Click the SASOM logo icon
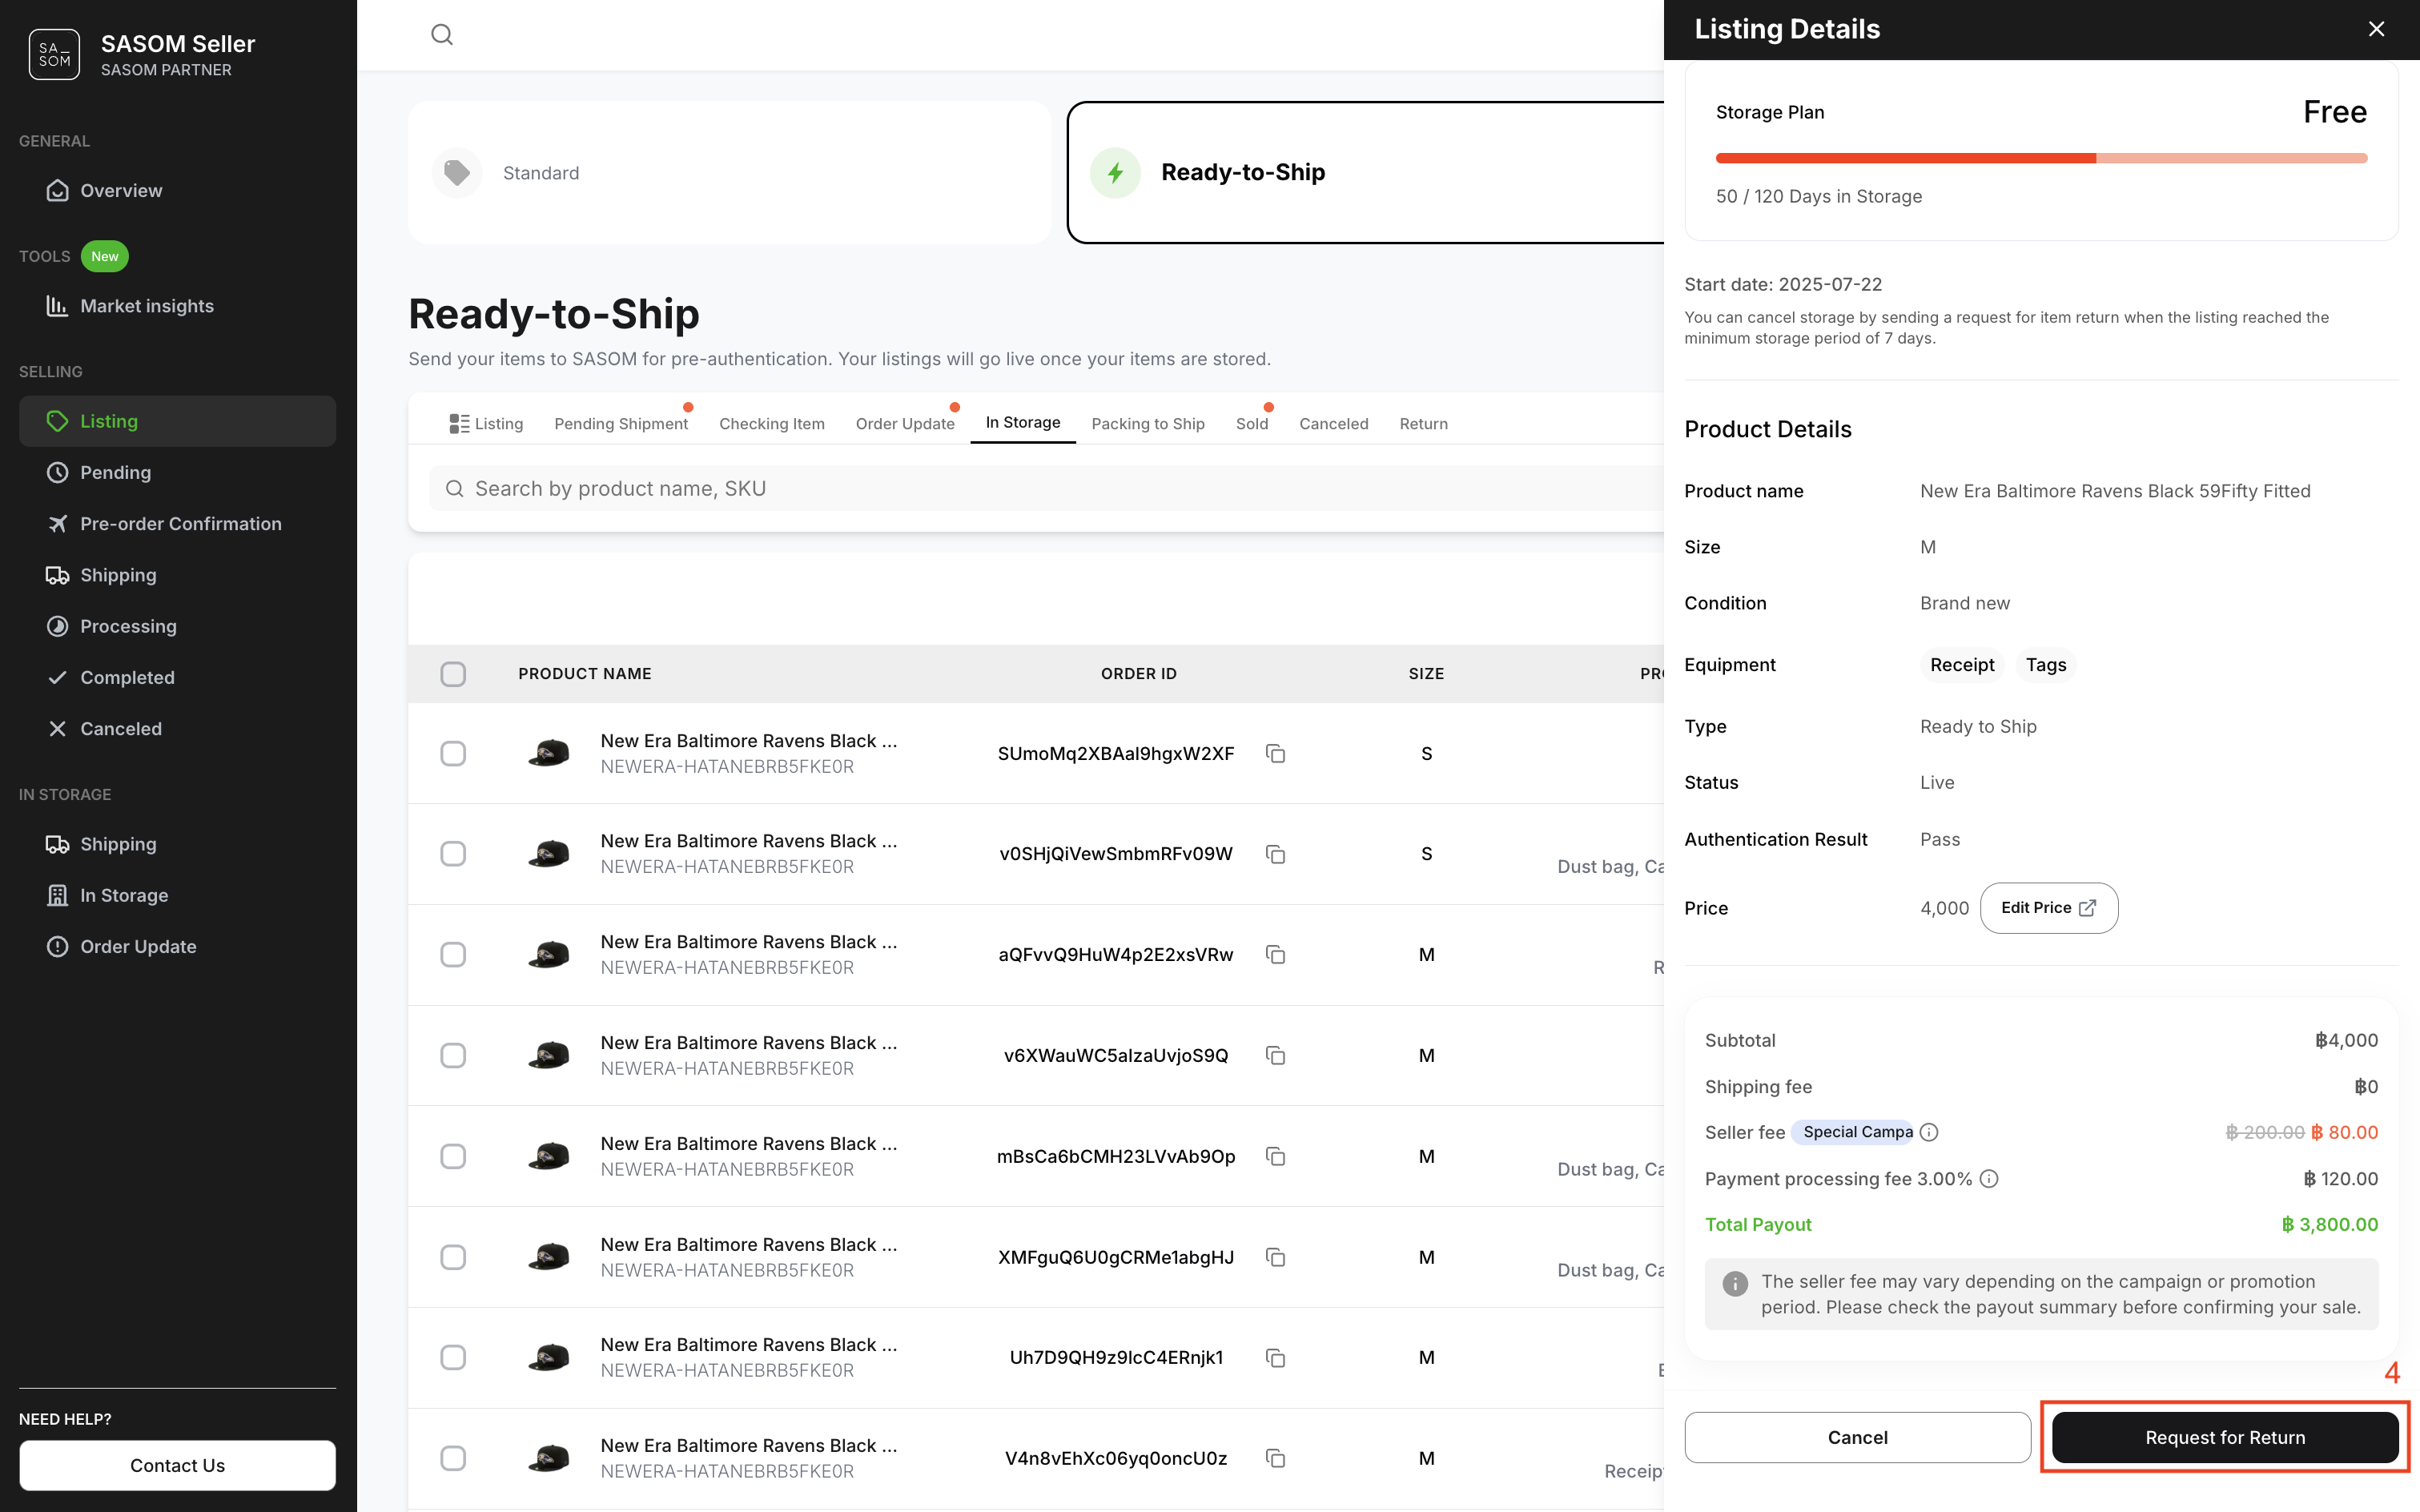This screenshot has width=2420, height=1512. point(54,55)
